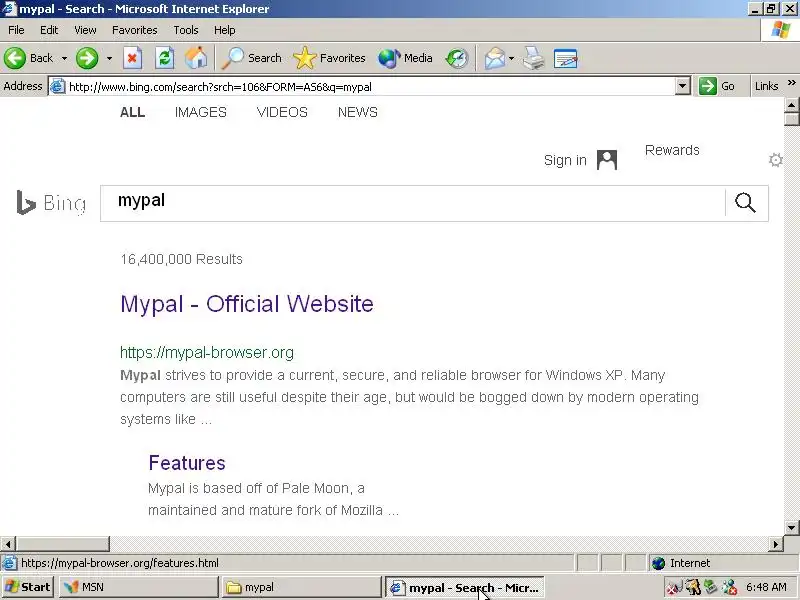Click the Windows flag logo throbber
This screenshot has height=600, width=800.
780,30
